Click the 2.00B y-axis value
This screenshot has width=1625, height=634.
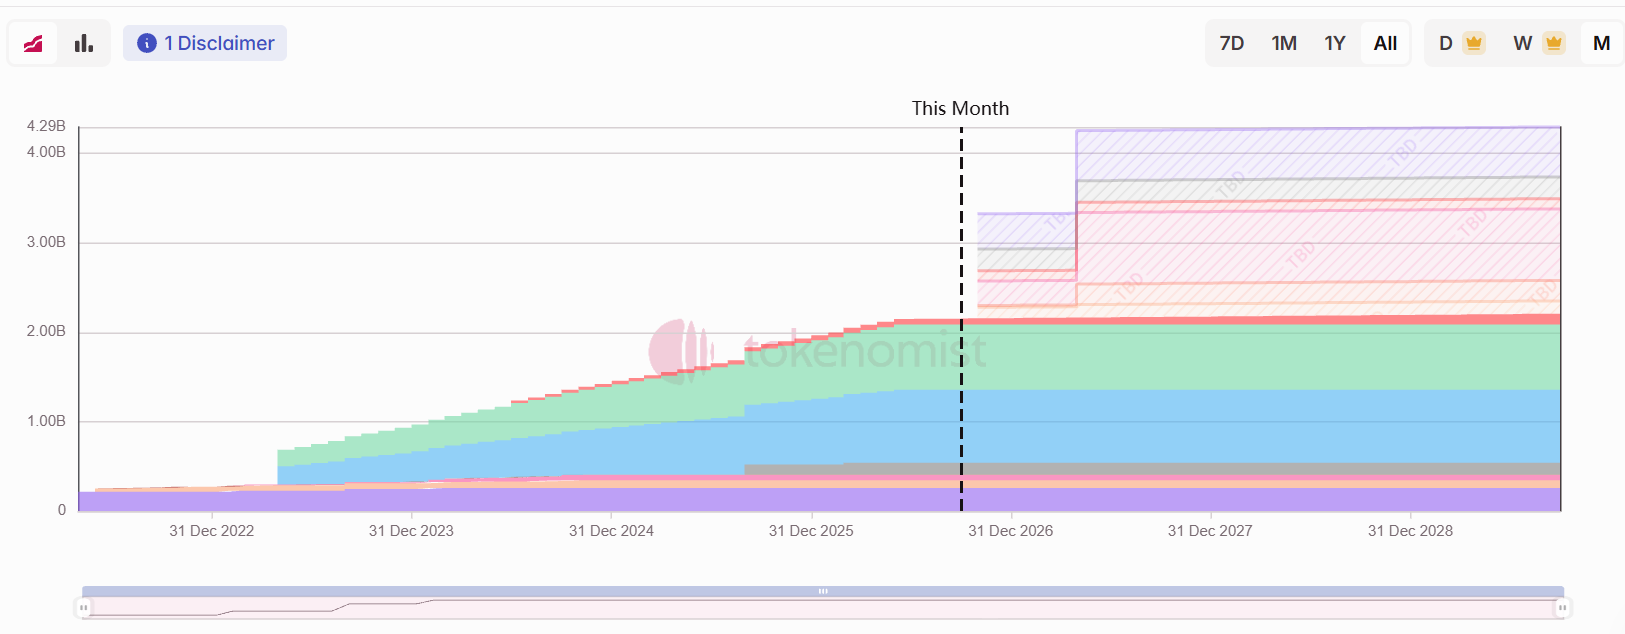point(46,331)
